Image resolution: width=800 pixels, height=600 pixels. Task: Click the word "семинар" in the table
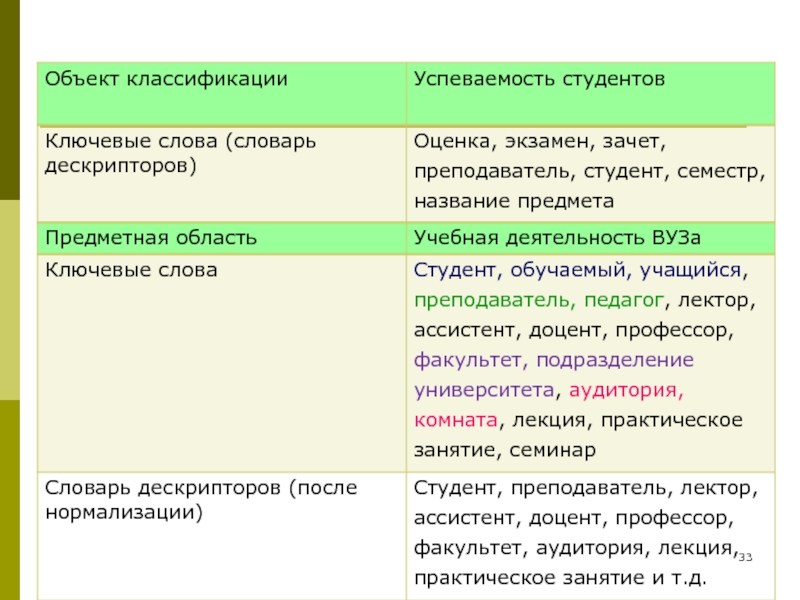coord(555,449)
